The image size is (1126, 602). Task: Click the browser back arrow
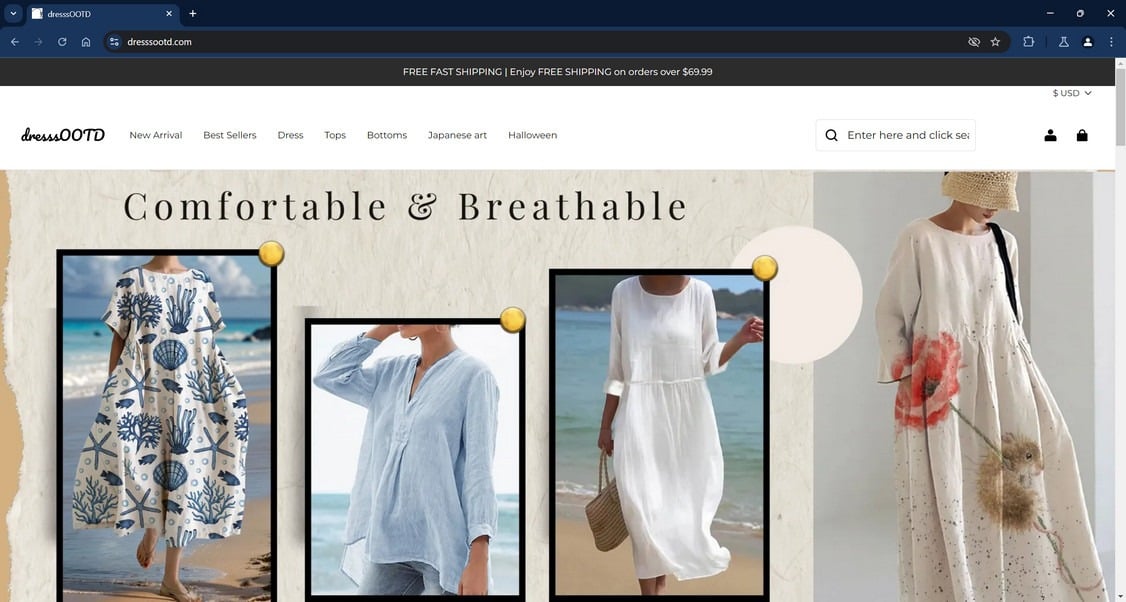click(14, 42)
